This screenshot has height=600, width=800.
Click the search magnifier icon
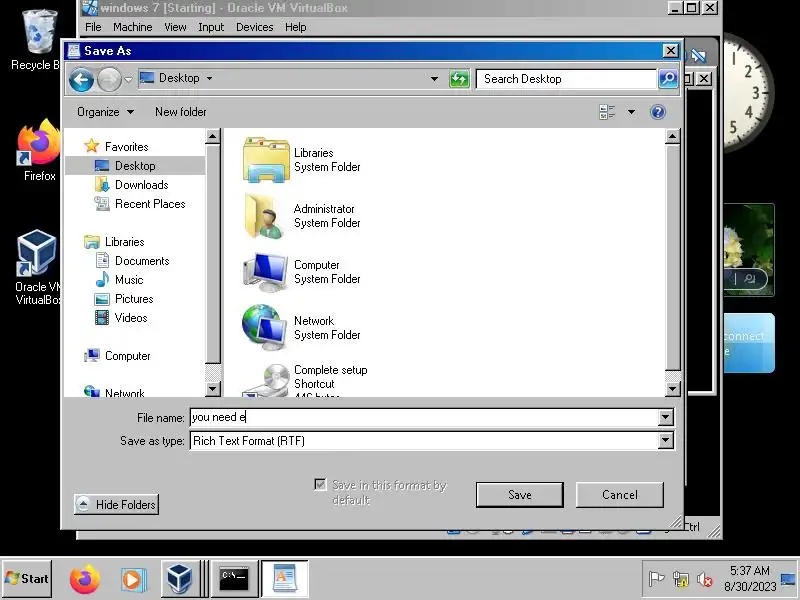[668, 79]
